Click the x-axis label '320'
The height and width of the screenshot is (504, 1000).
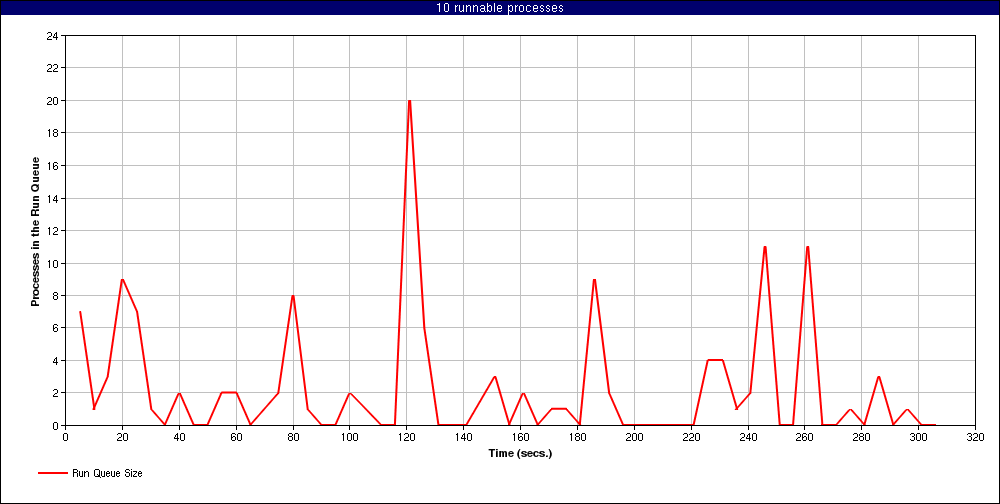point(975,437)
